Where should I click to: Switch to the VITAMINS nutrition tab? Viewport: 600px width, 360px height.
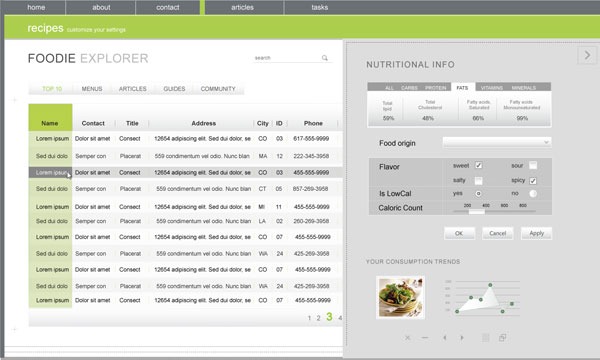491,88
